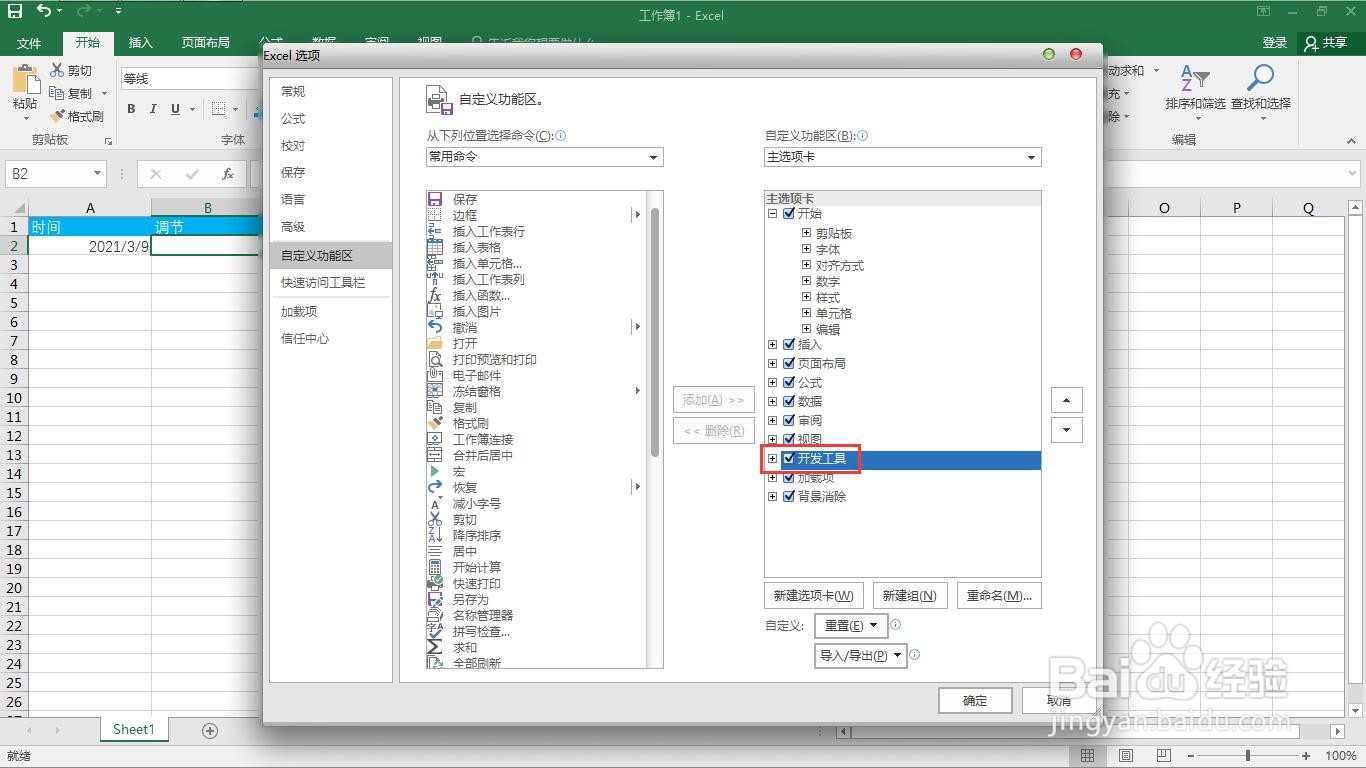Viewport: 1366px width, 768px height.
Task: Click the 重命名 button
Action: (999, 595)
